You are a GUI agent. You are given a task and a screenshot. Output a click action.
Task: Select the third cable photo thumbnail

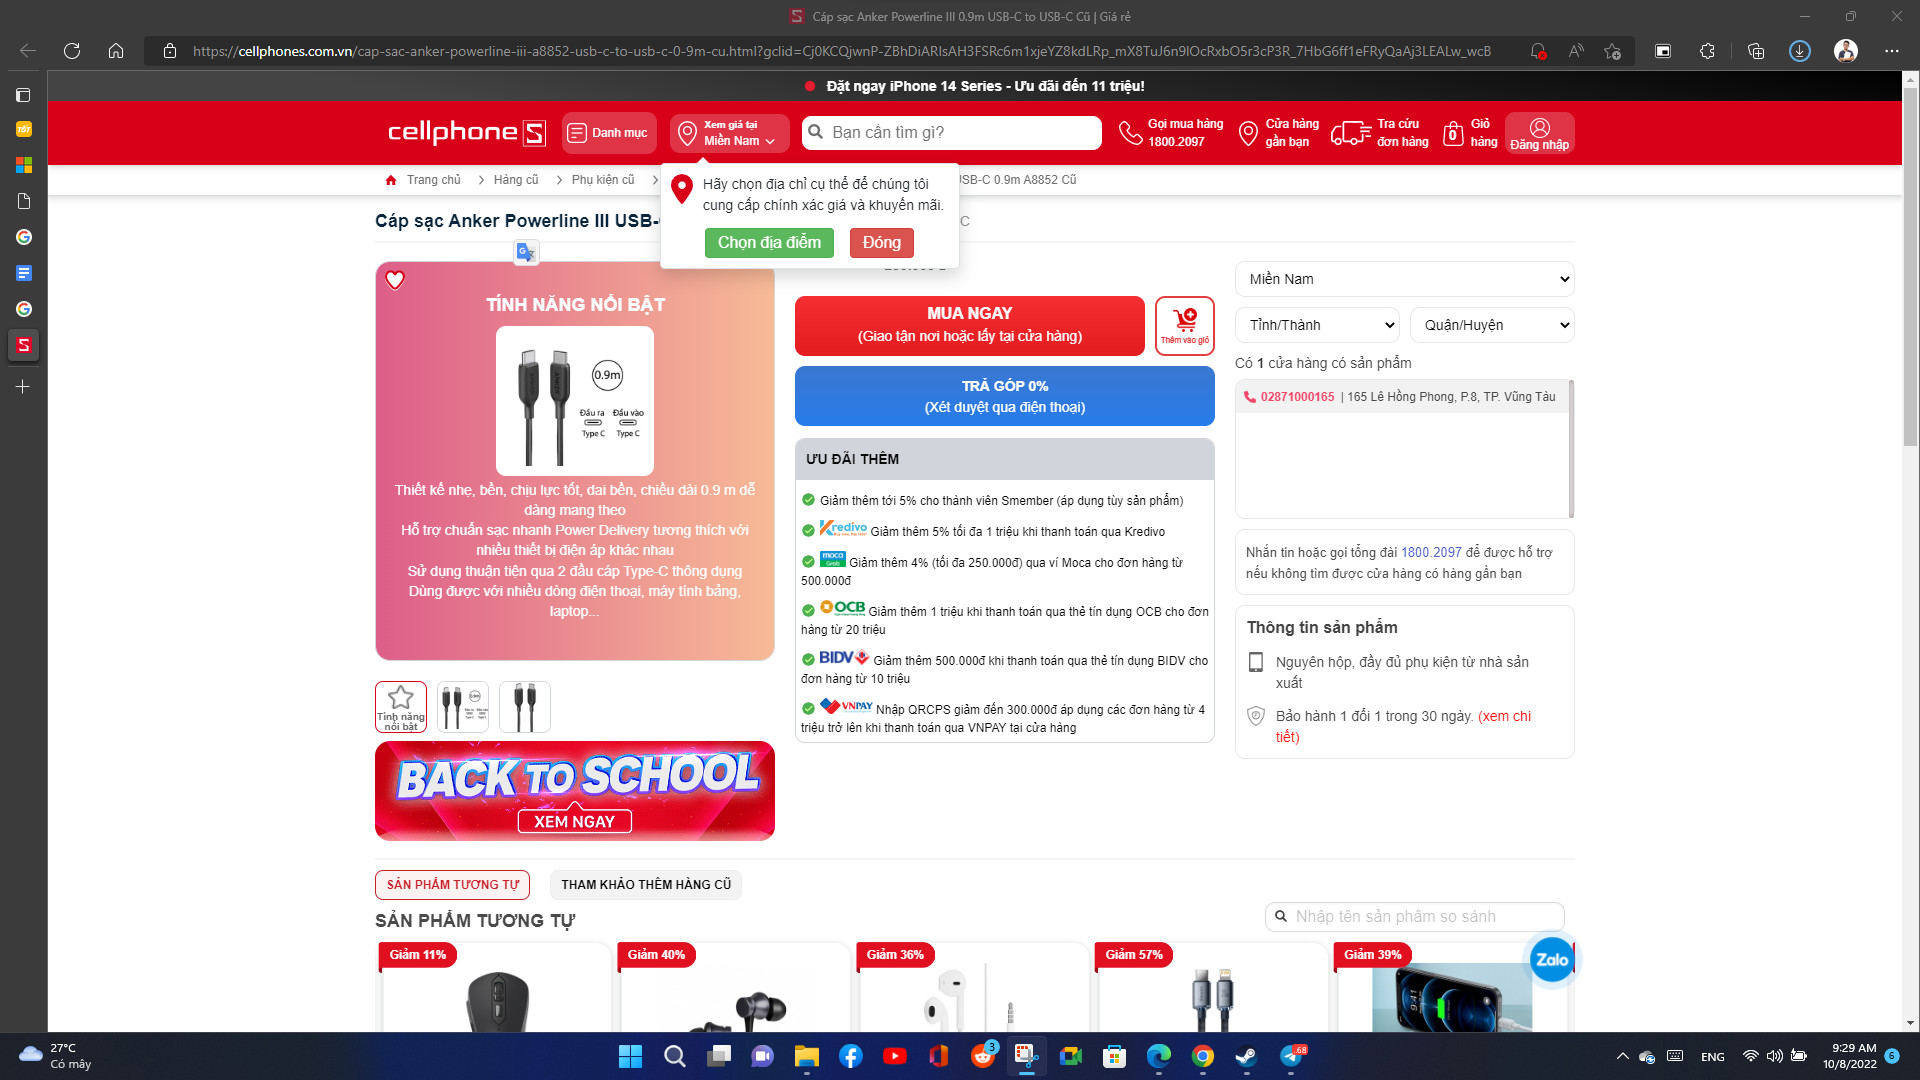(x=525, y=707)
